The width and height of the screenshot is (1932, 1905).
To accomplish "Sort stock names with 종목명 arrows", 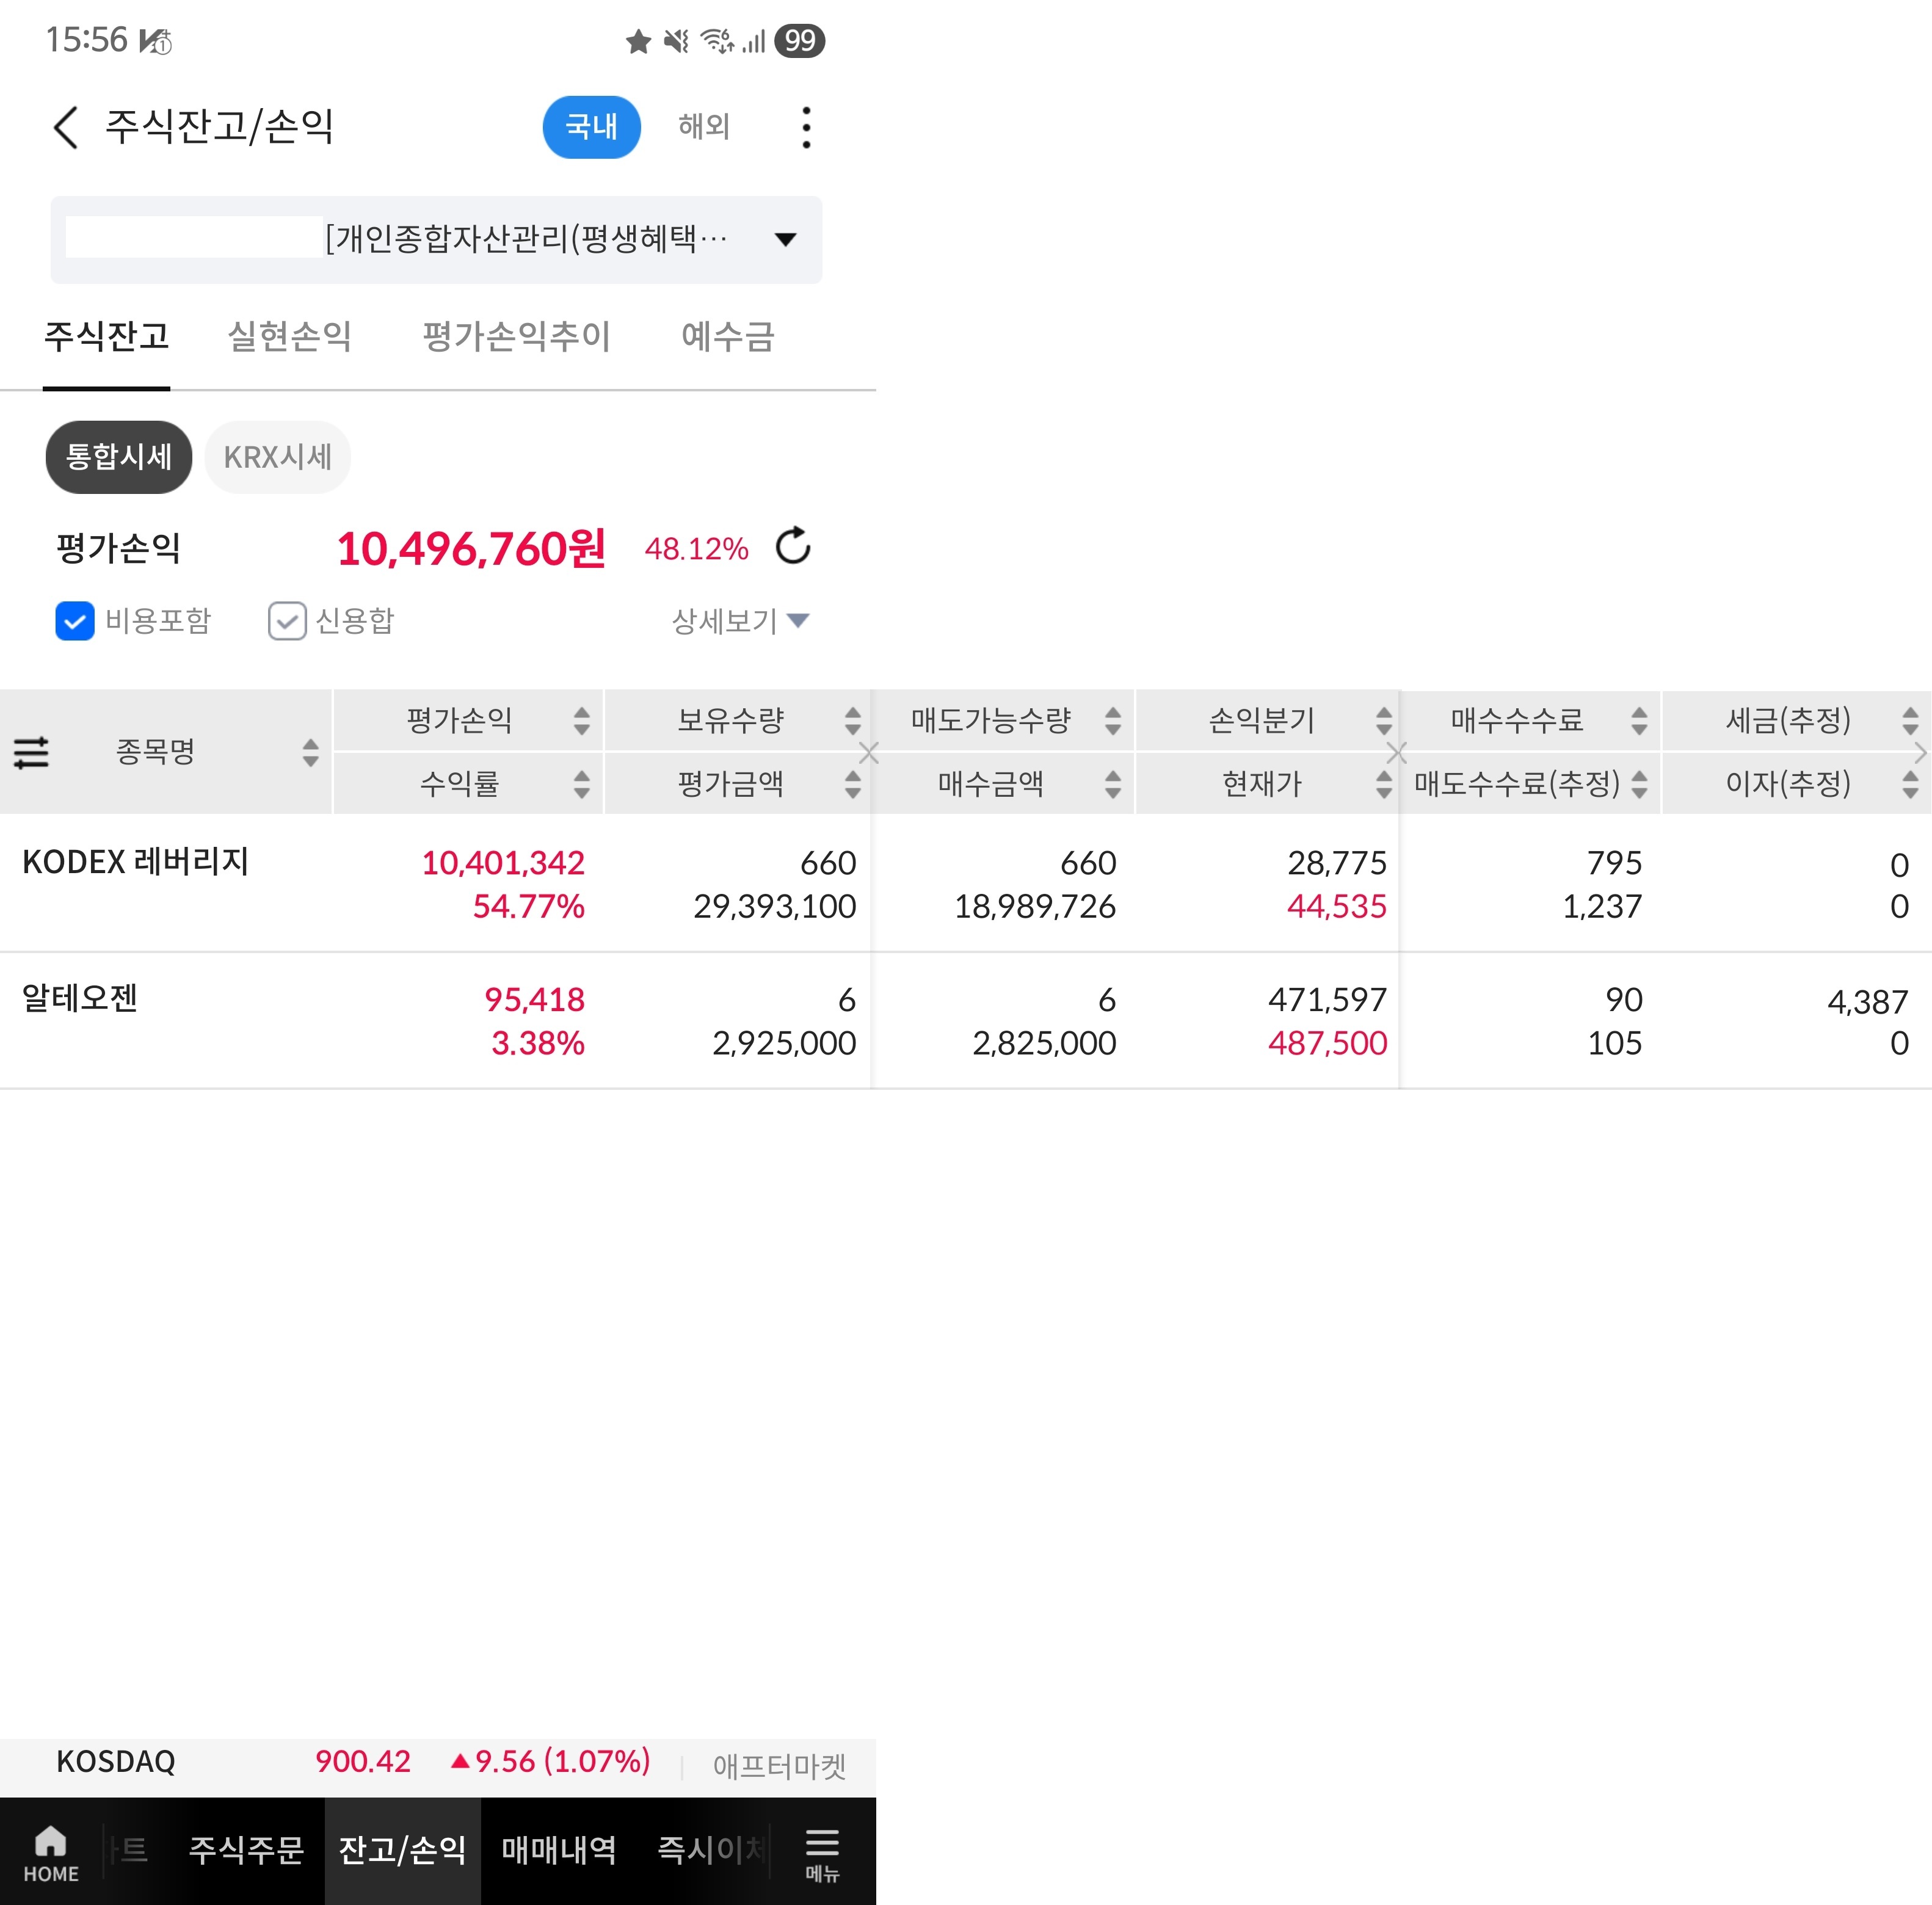I will coord(310,752).
